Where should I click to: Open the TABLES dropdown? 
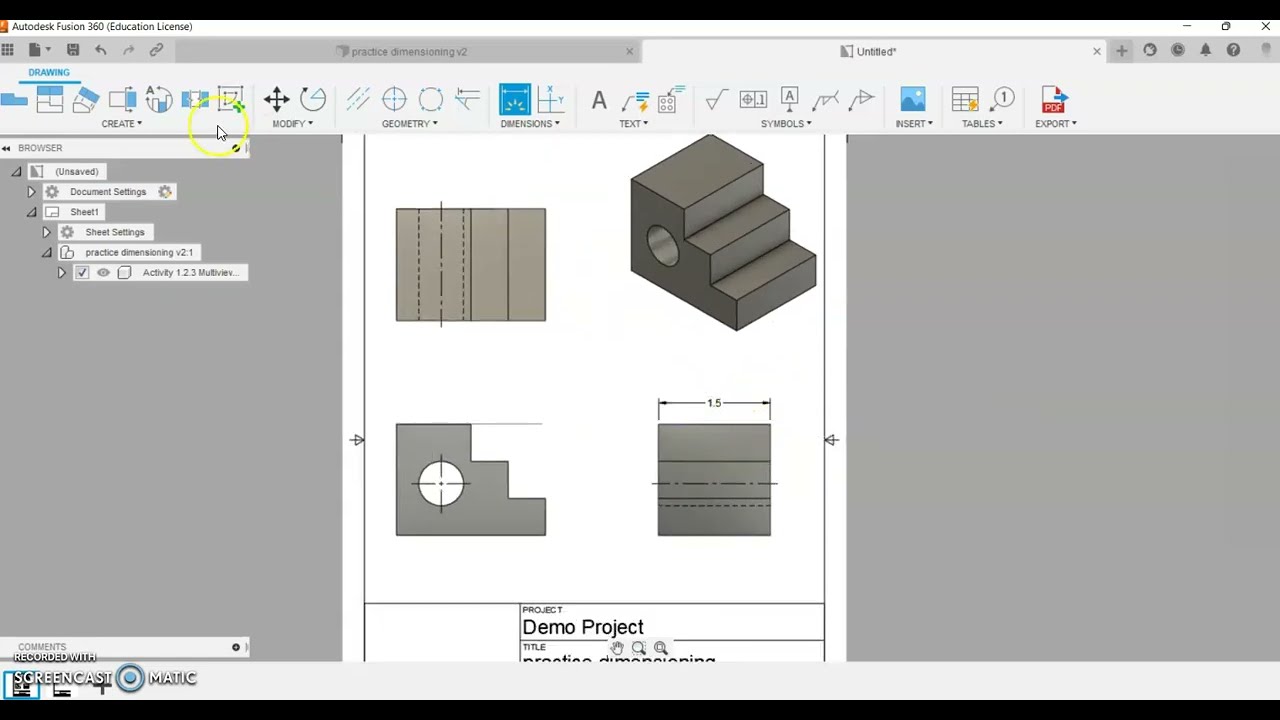click(x=982, y=124)
